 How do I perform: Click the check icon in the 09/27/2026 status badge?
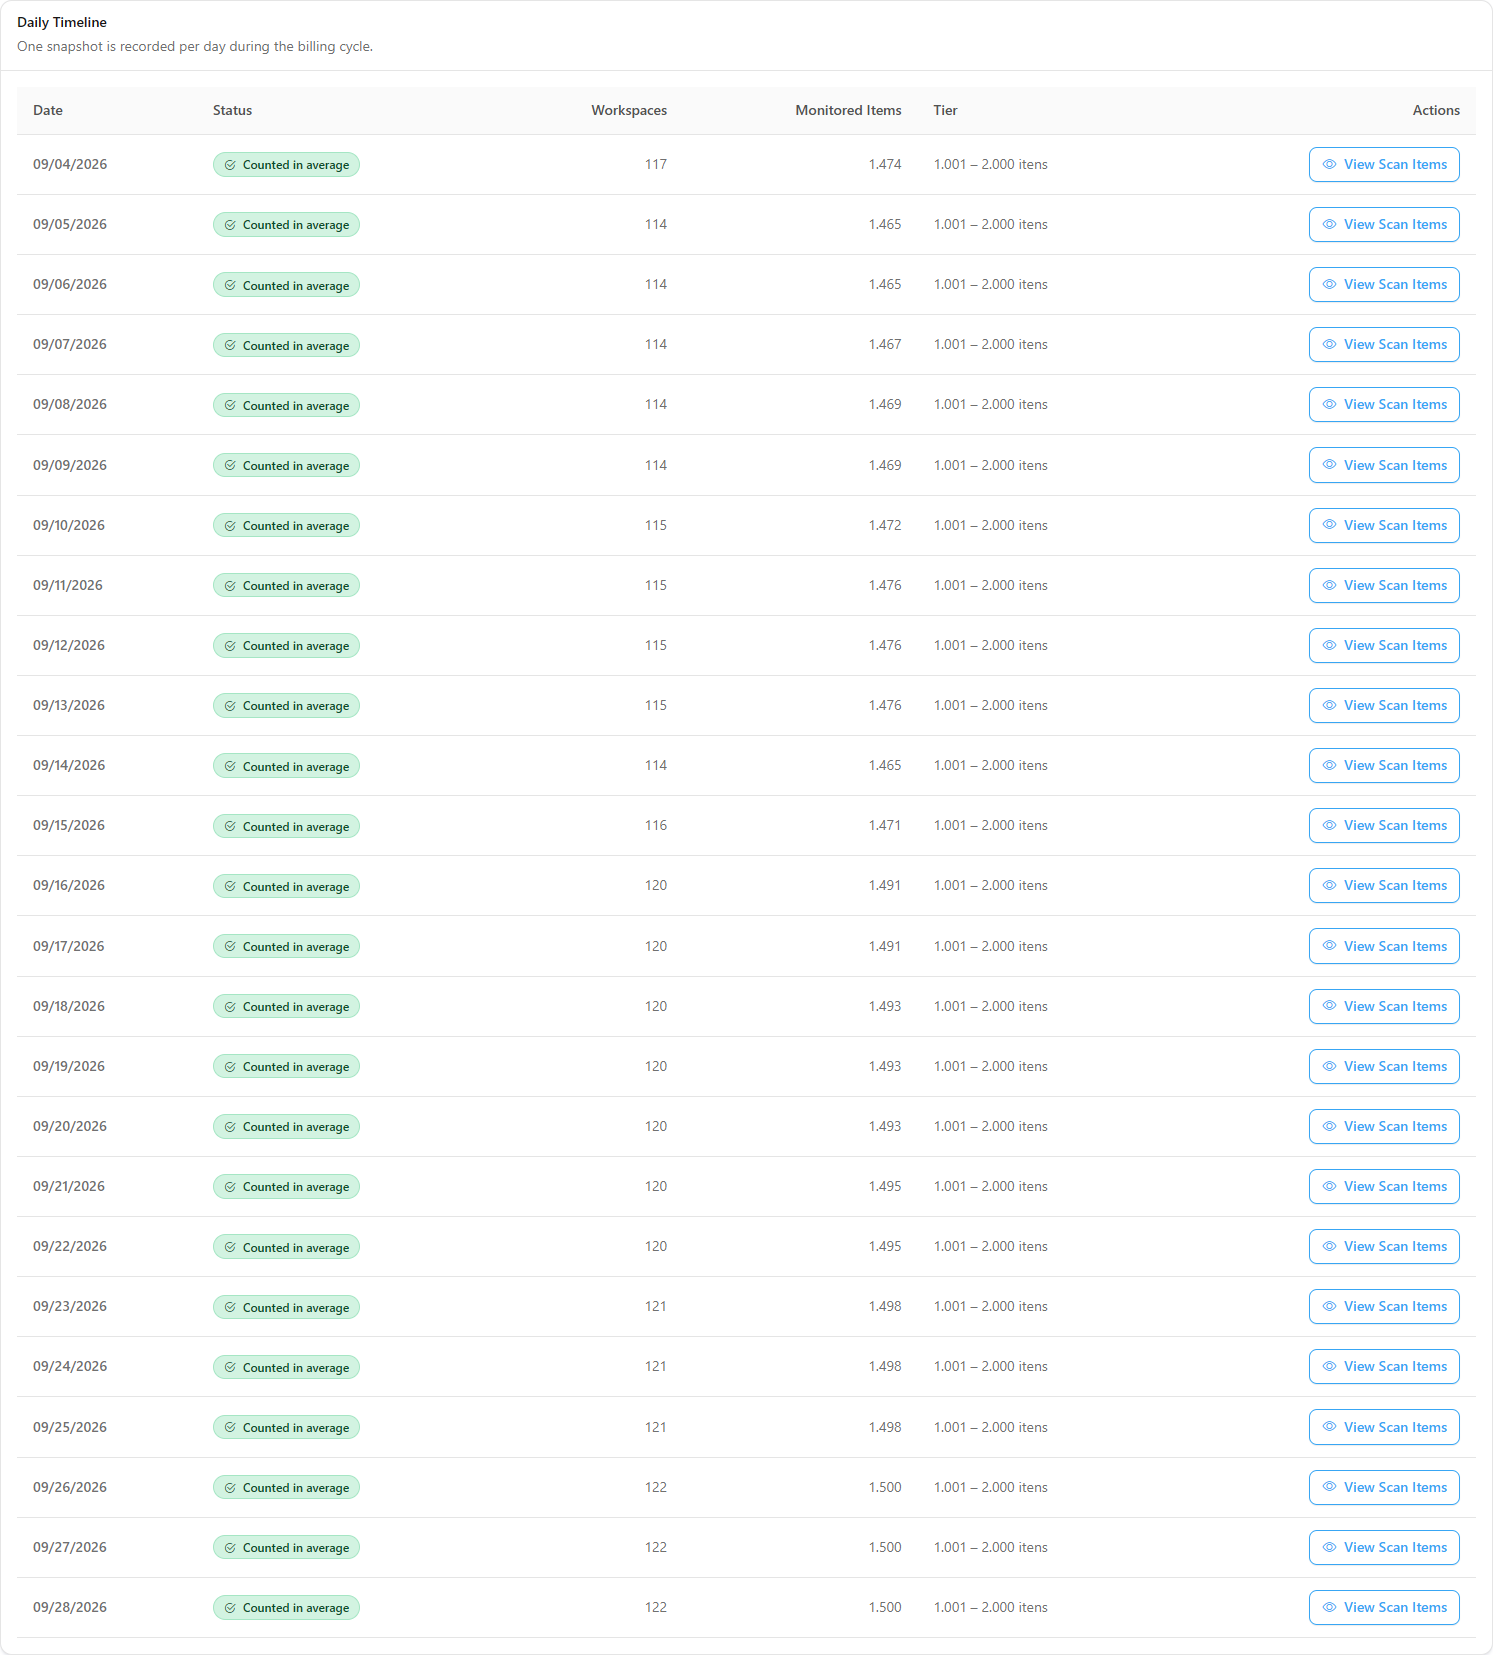(230, 1548)
